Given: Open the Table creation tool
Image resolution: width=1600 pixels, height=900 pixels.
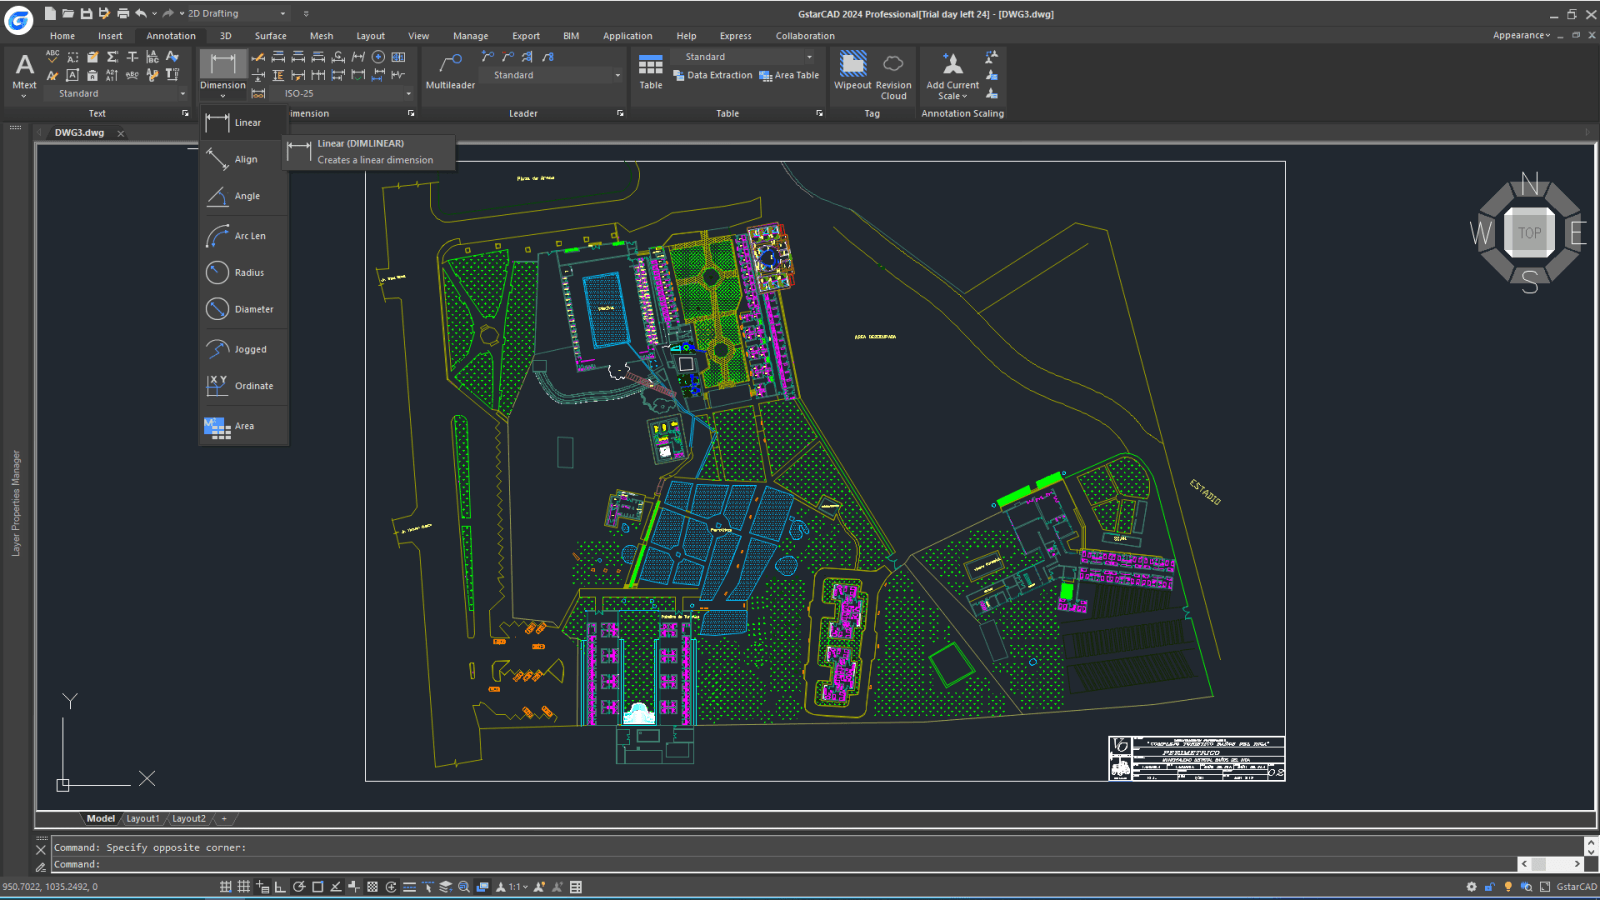Looking at the screenshot, I should click(x=650, y=66).
